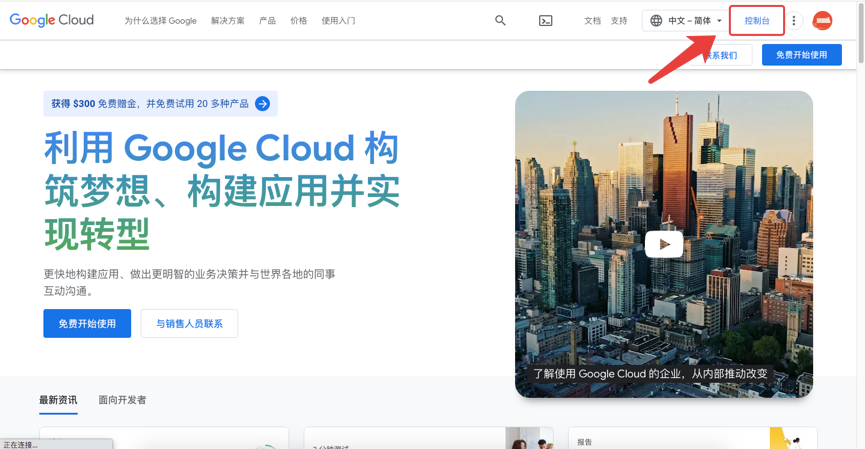Play the city skyline video
Screen dimensions: 865x449
[x=664, y=244]
